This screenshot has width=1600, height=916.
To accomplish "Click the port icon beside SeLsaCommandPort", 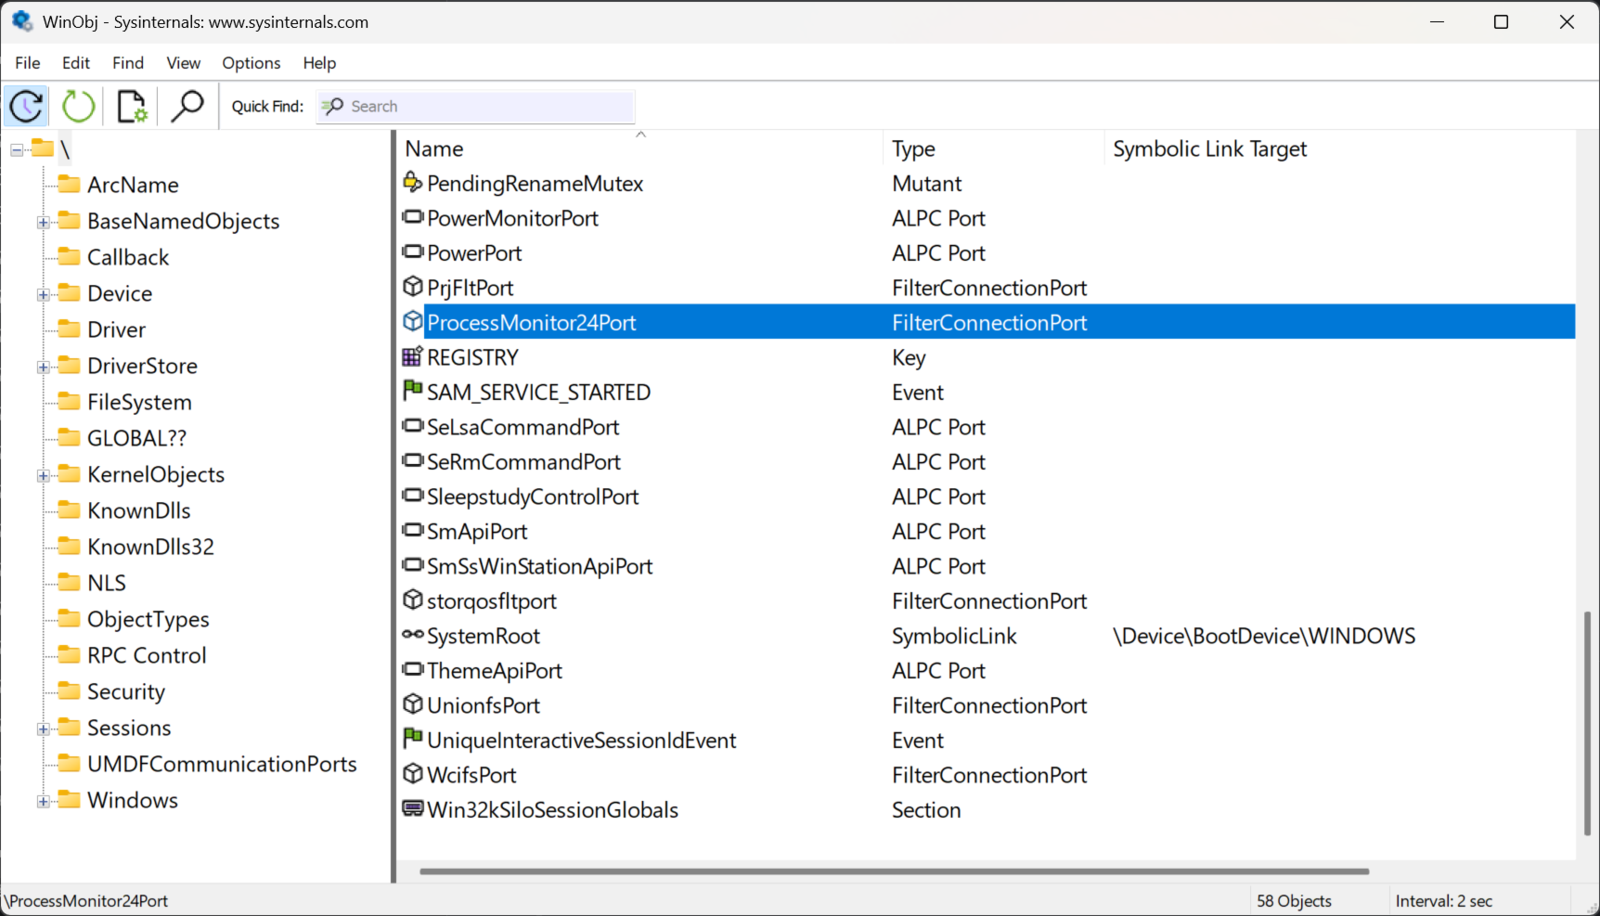I will pyautogui.click(x=412, y=425).
